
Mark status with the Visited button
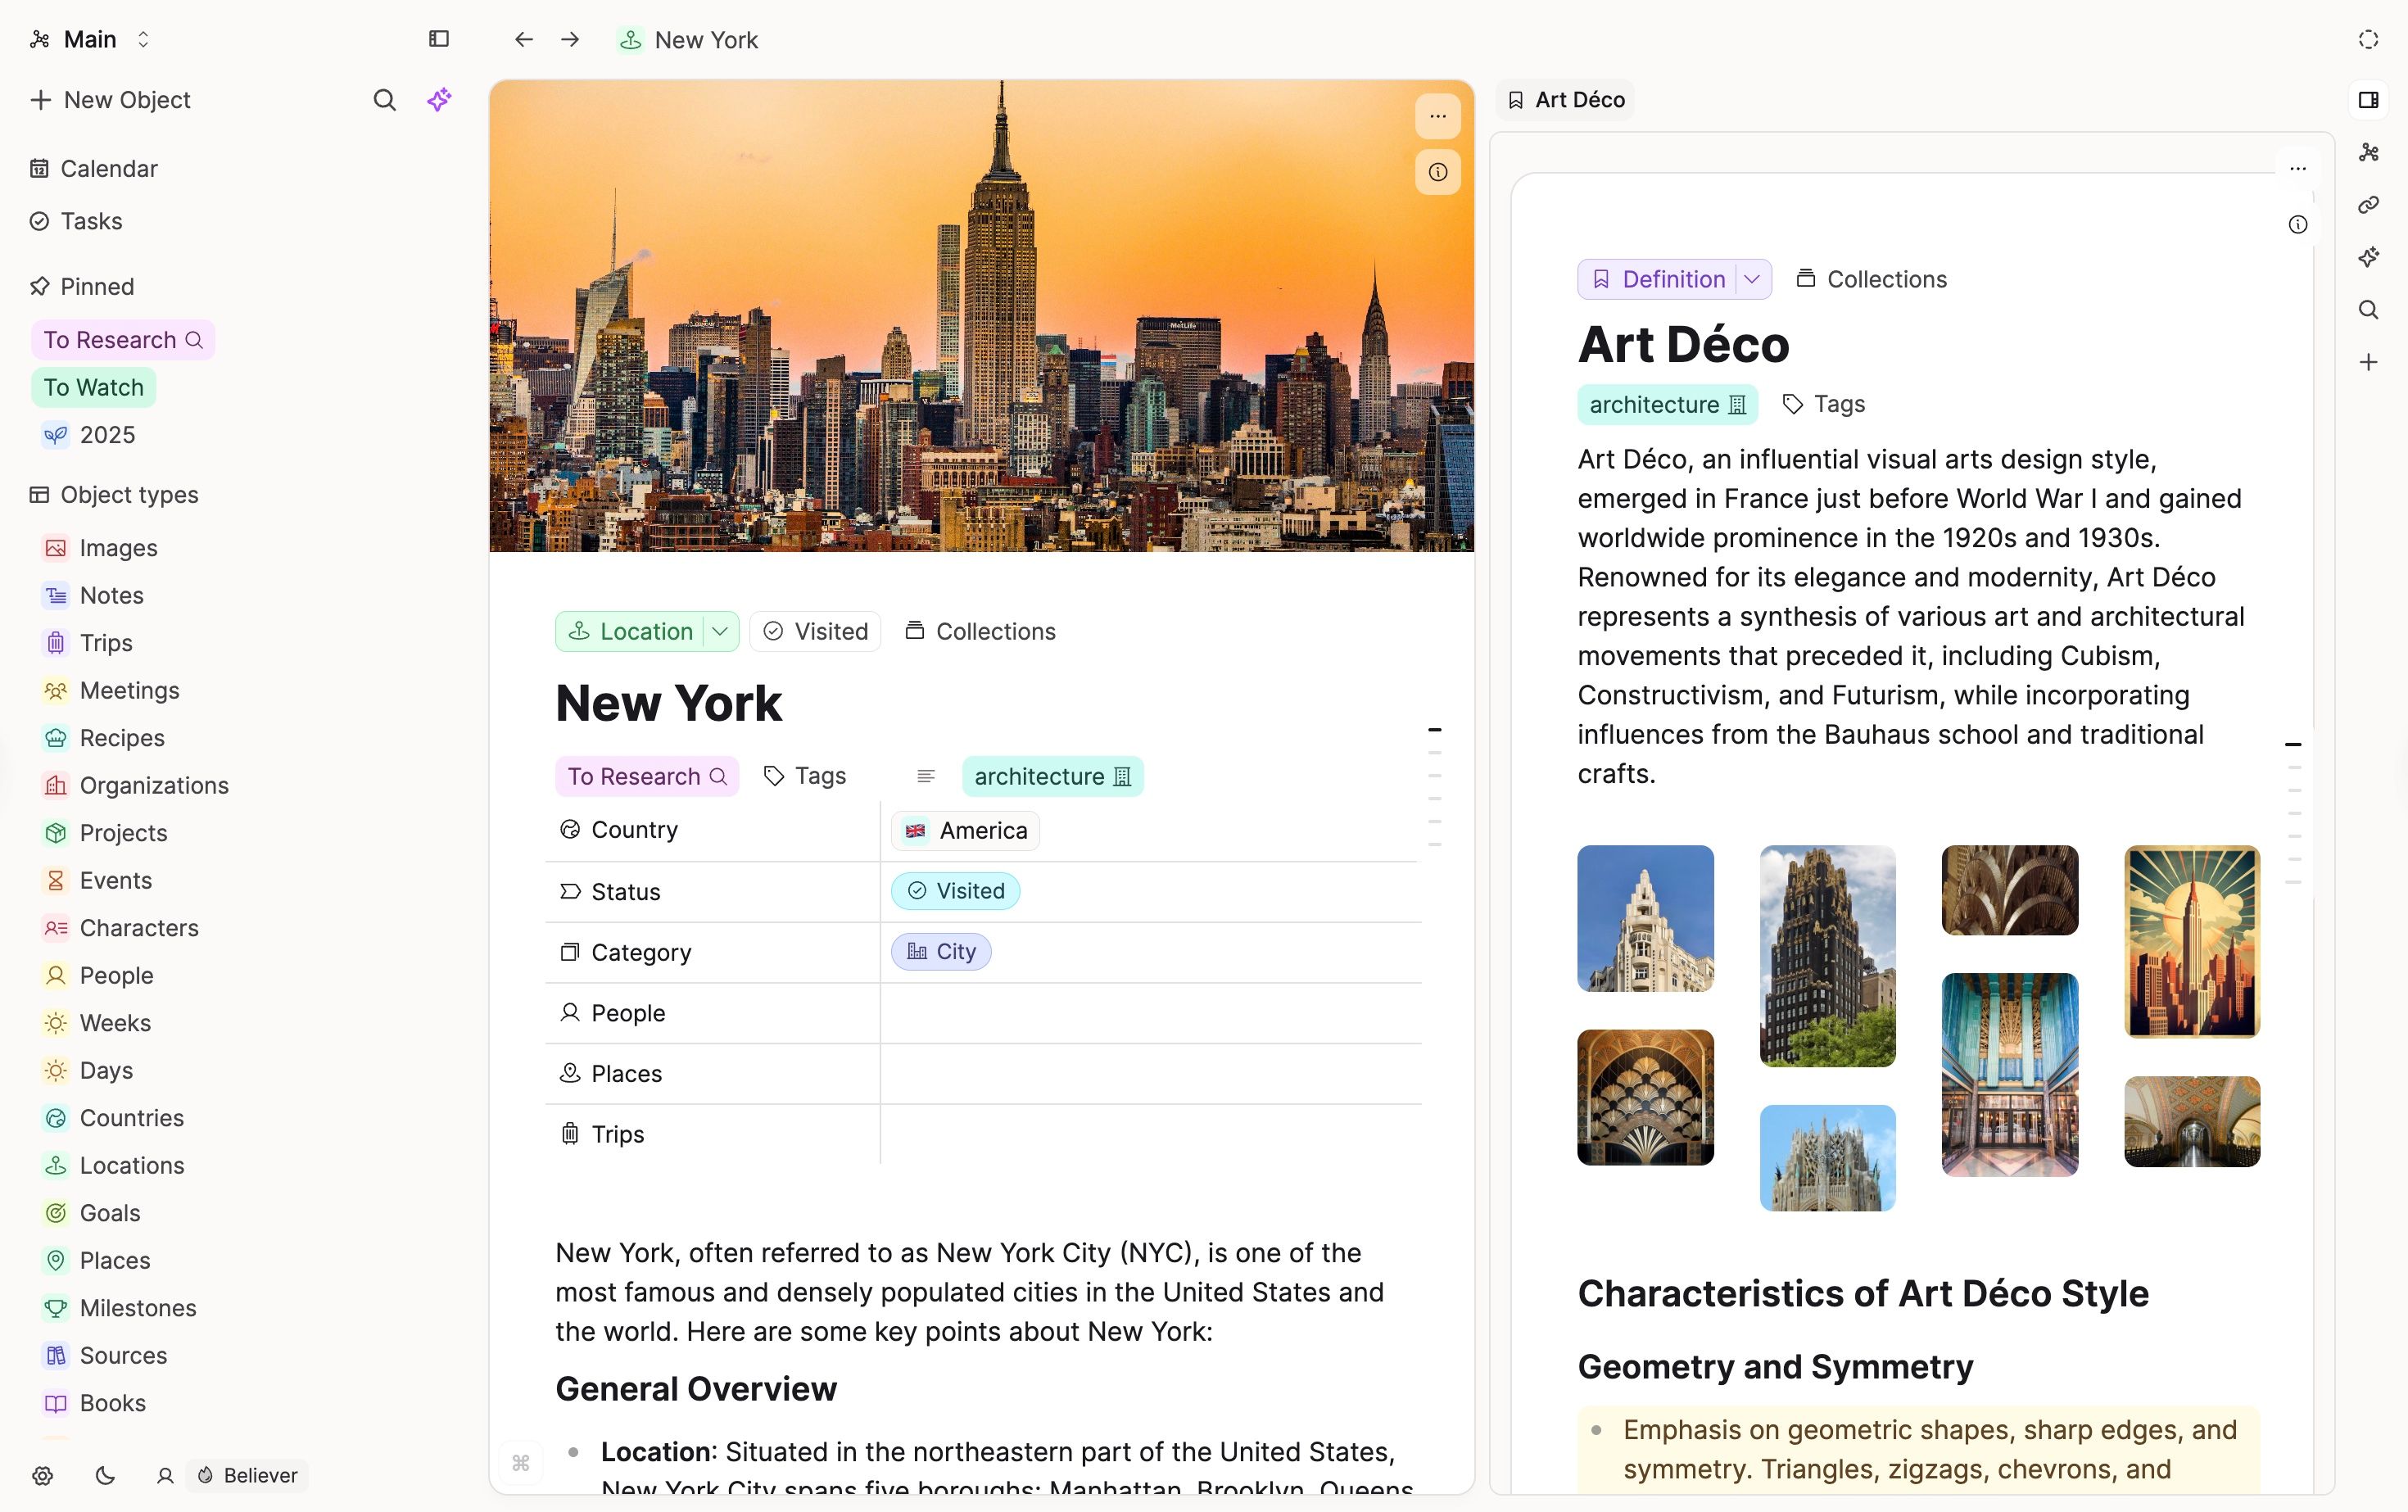[815, 631]
